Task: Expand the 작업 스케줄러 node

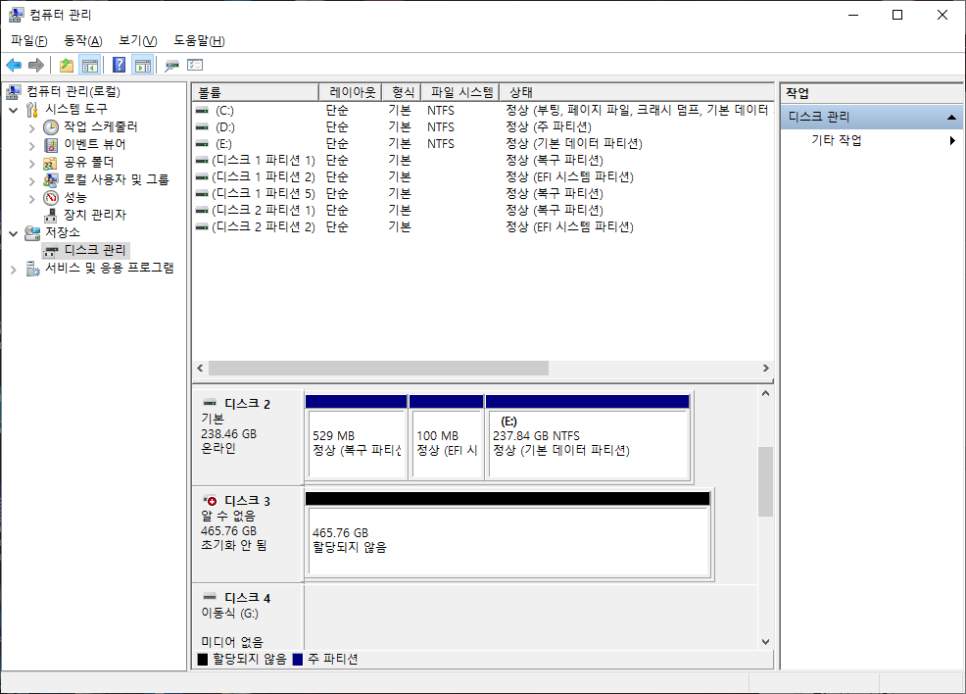Action: 31,128
